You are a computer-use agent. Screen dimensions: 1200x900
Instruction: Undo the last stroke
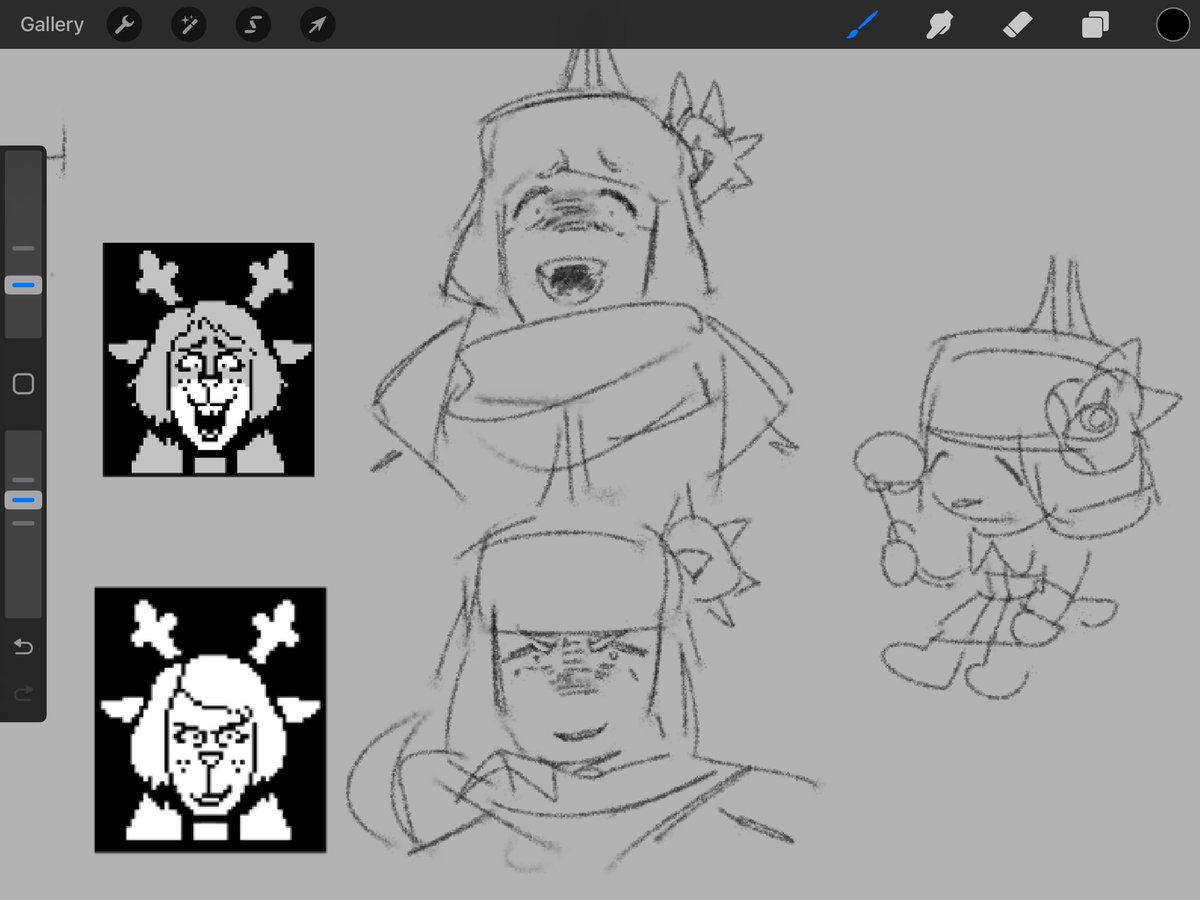(23, 647)
